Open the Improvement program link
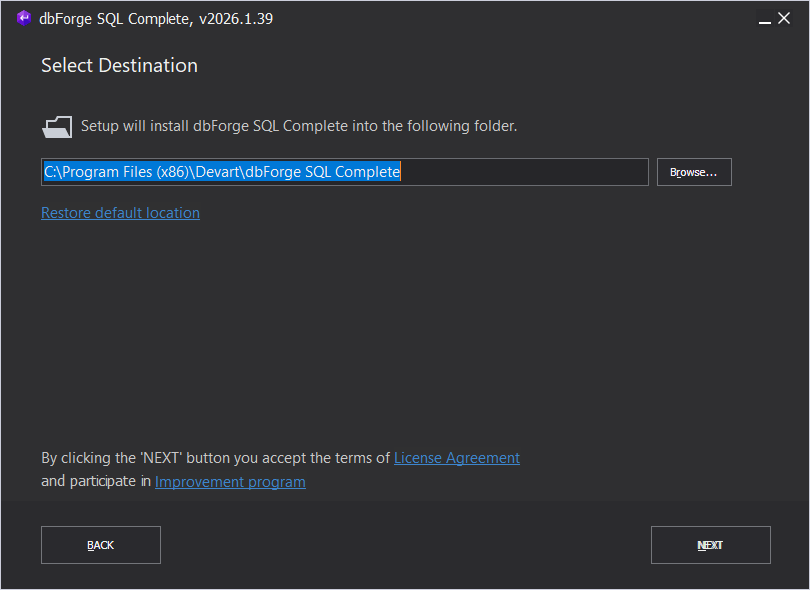 pyautogui.click(x=230, y=482)
